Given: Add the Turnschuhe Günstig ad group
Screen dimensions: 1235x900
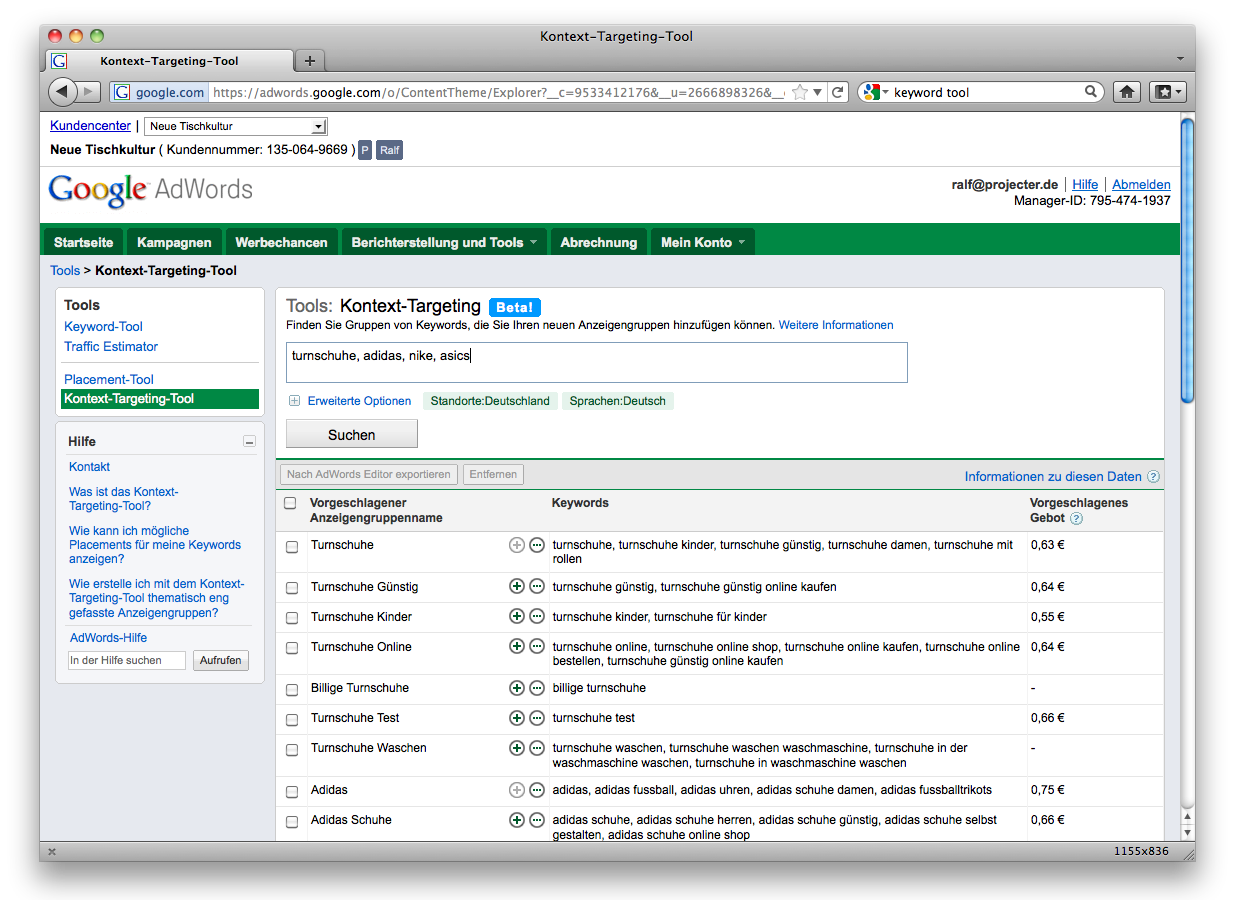Looking at the screenshot, I should (517, 587).
